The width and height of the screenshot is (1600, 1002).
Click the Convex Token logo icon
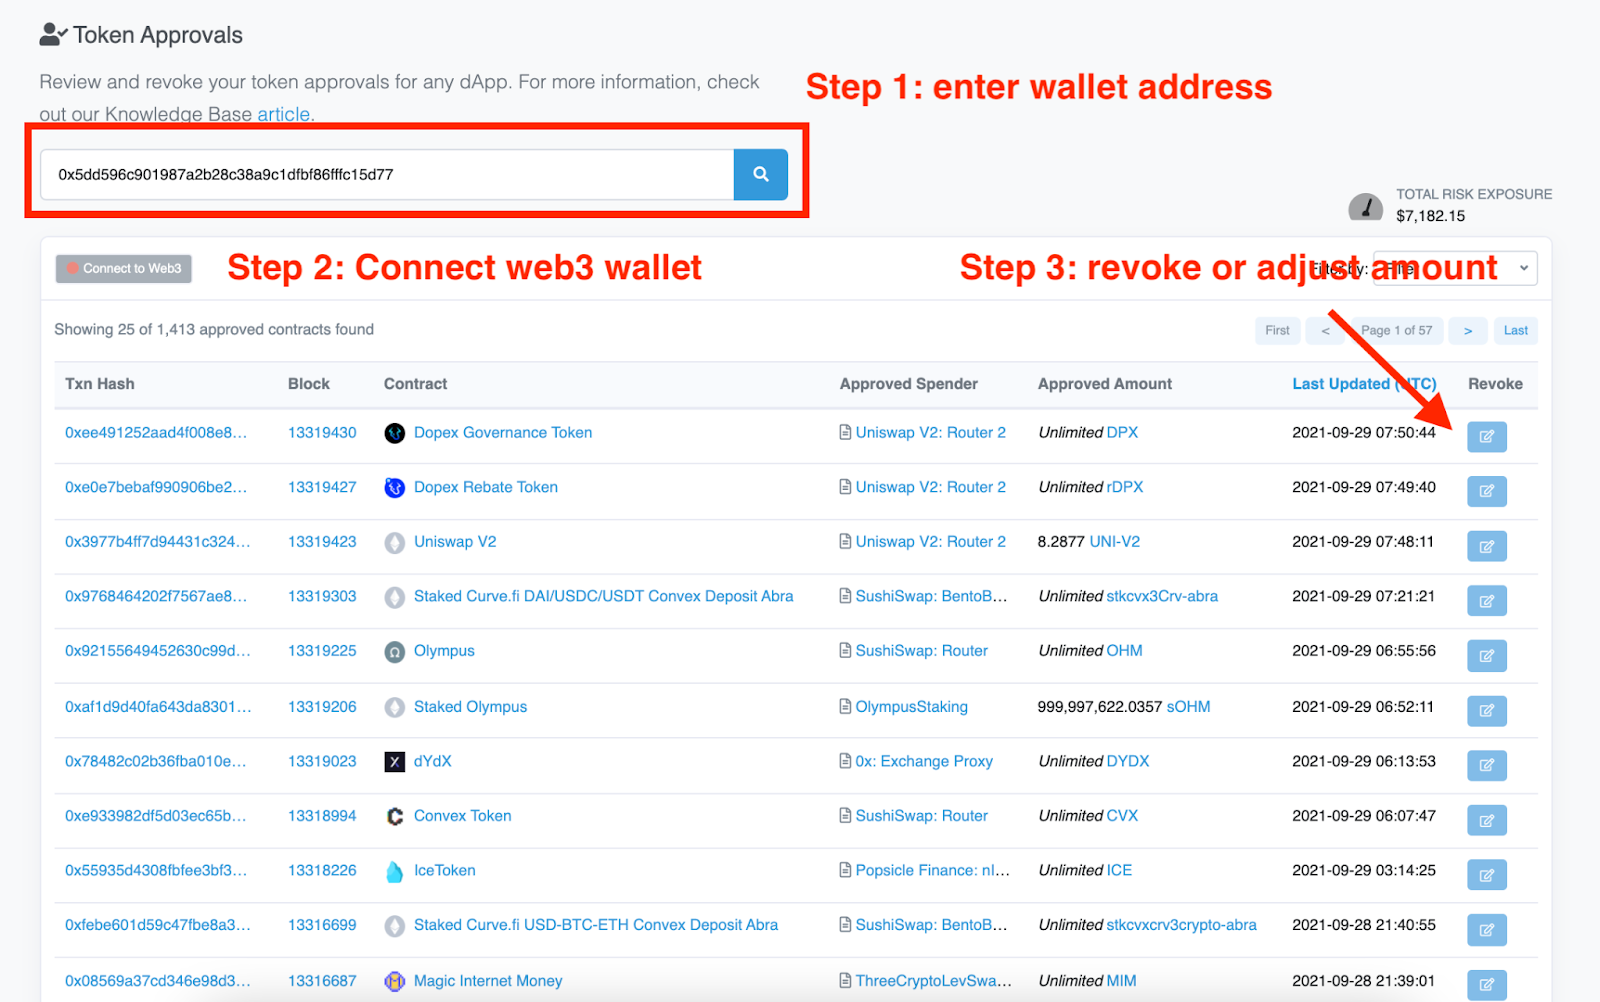(395, 817)
